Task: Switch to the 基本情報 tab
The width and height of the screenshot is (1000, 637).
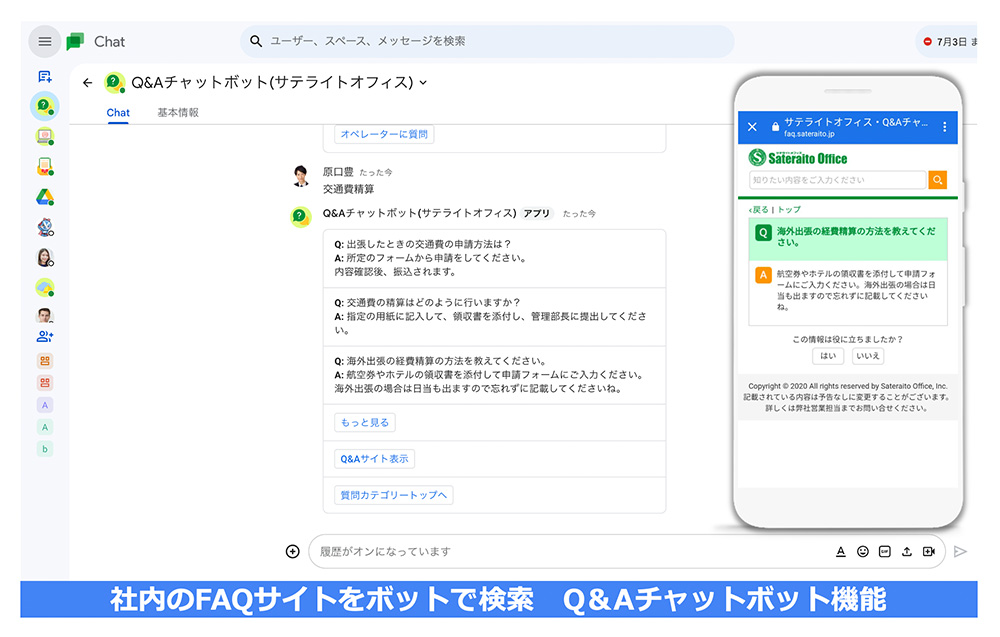Action: click(178, 113)
